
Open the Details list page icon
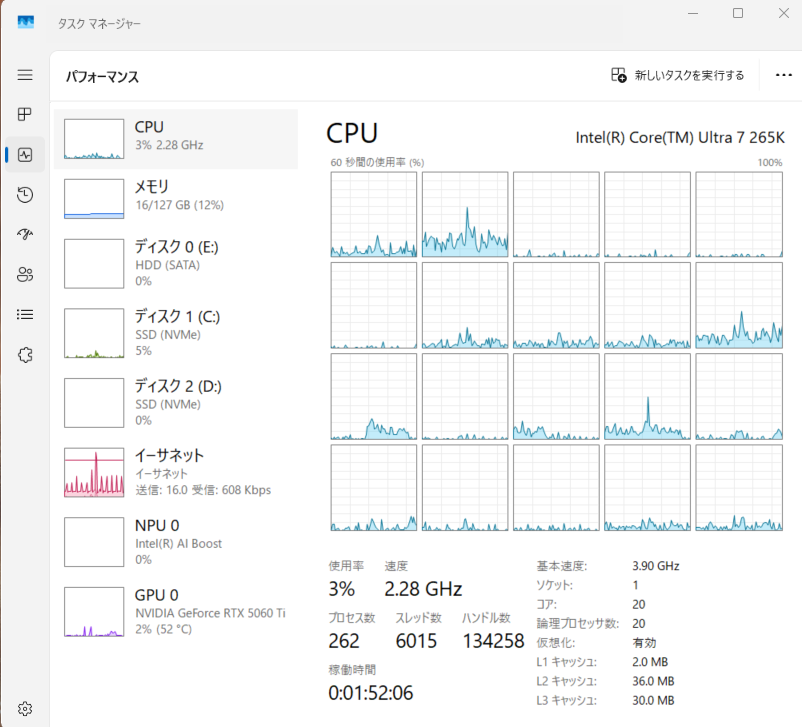coord(25,314)
